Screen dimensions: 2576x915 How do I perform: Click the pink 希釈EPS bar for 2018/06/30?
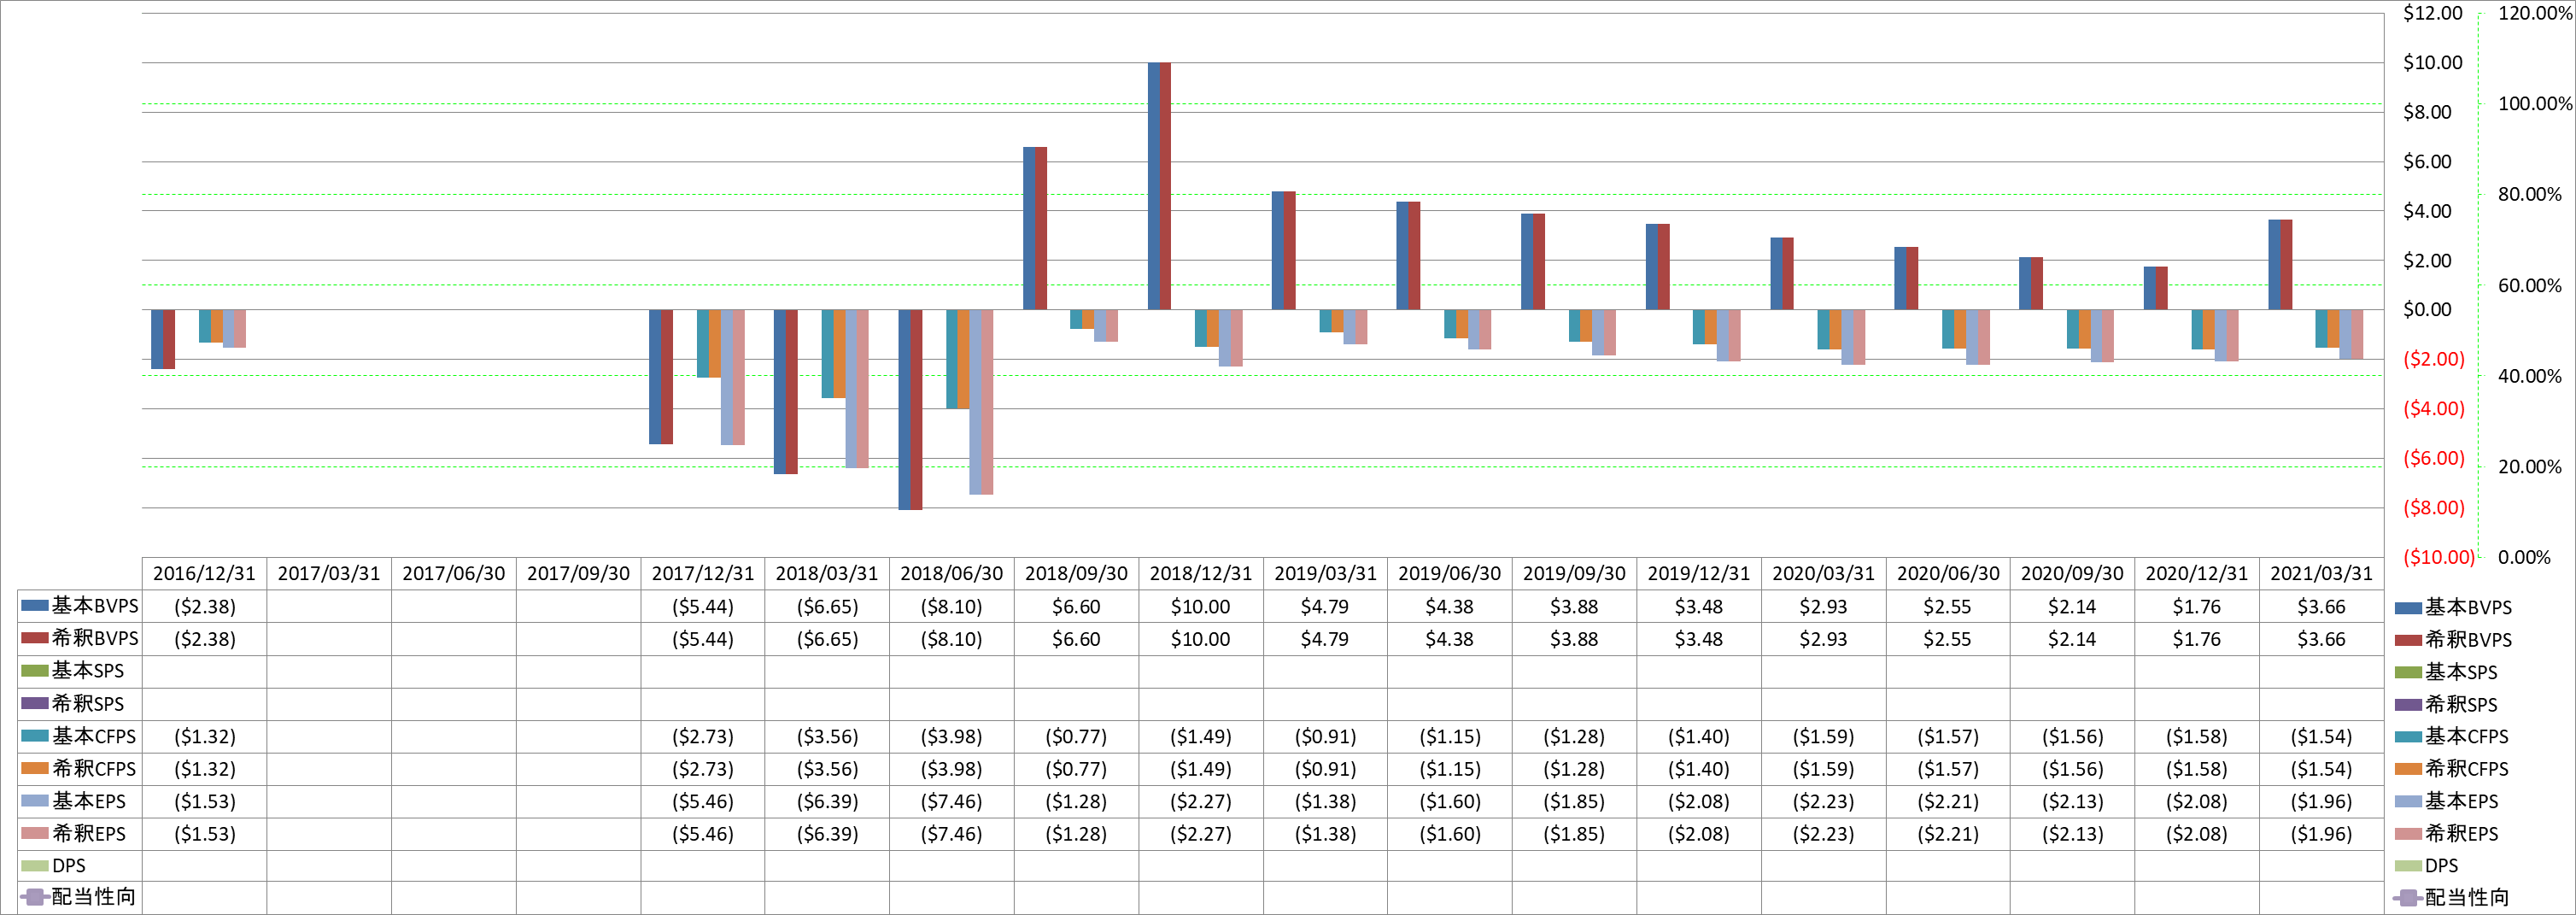(987, 402)
